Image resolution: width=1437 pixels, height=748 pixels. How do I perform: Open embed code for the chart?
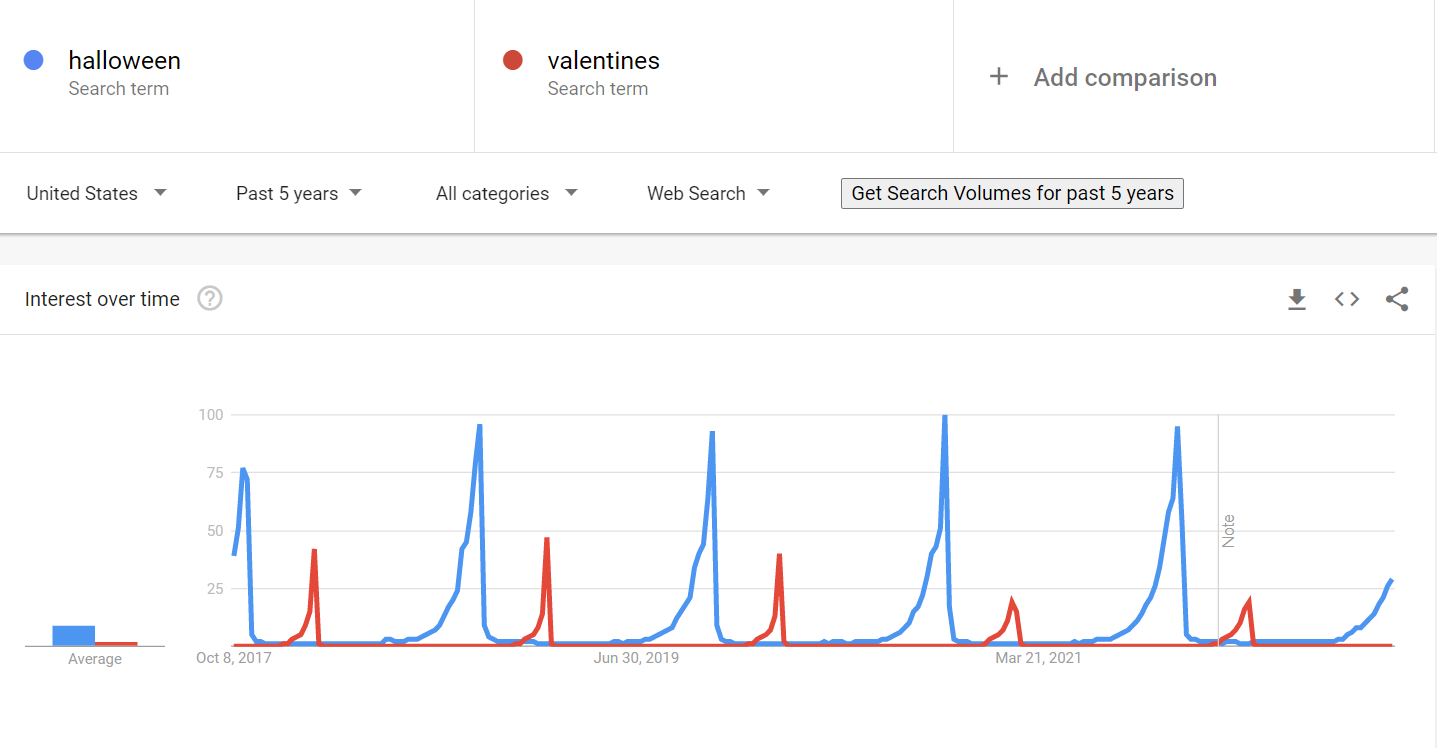[1347, 299]
